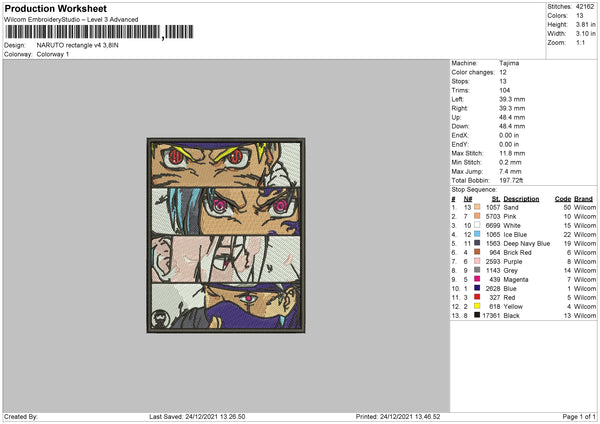Click the Black color swatch
The height and width of the screenshot is (424, 600).
click(x=477, y=315)
